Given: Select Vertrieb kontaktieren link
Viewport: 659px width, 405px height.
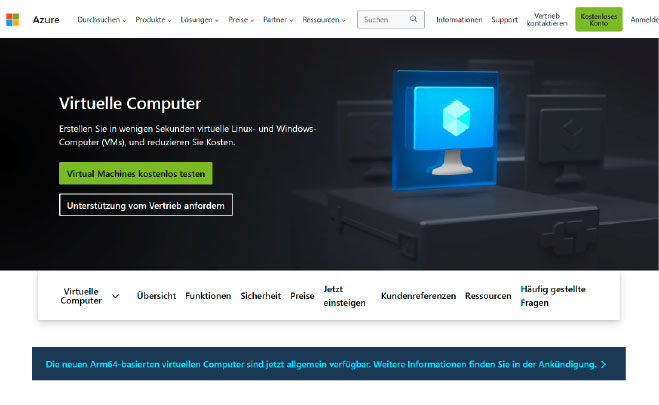Looking at the screenshot, I should 547,19.
